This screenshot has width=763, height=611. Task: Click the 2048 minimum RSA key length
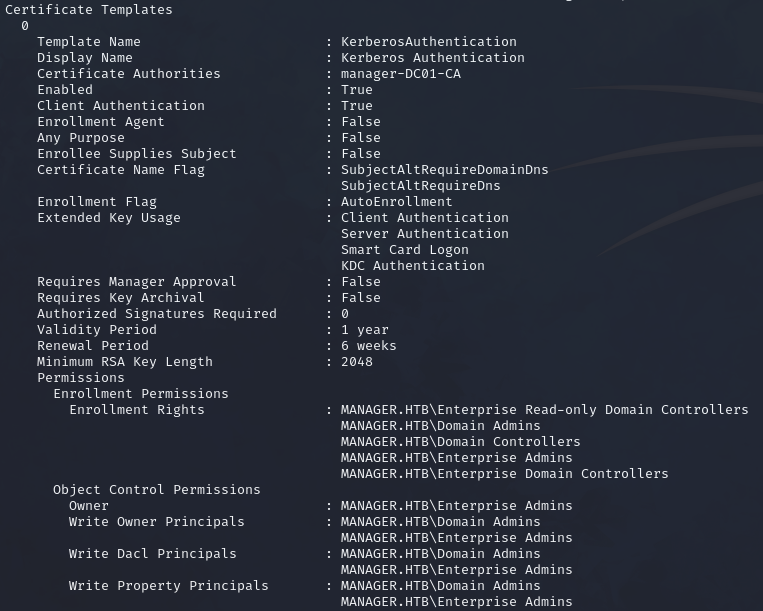356,362
